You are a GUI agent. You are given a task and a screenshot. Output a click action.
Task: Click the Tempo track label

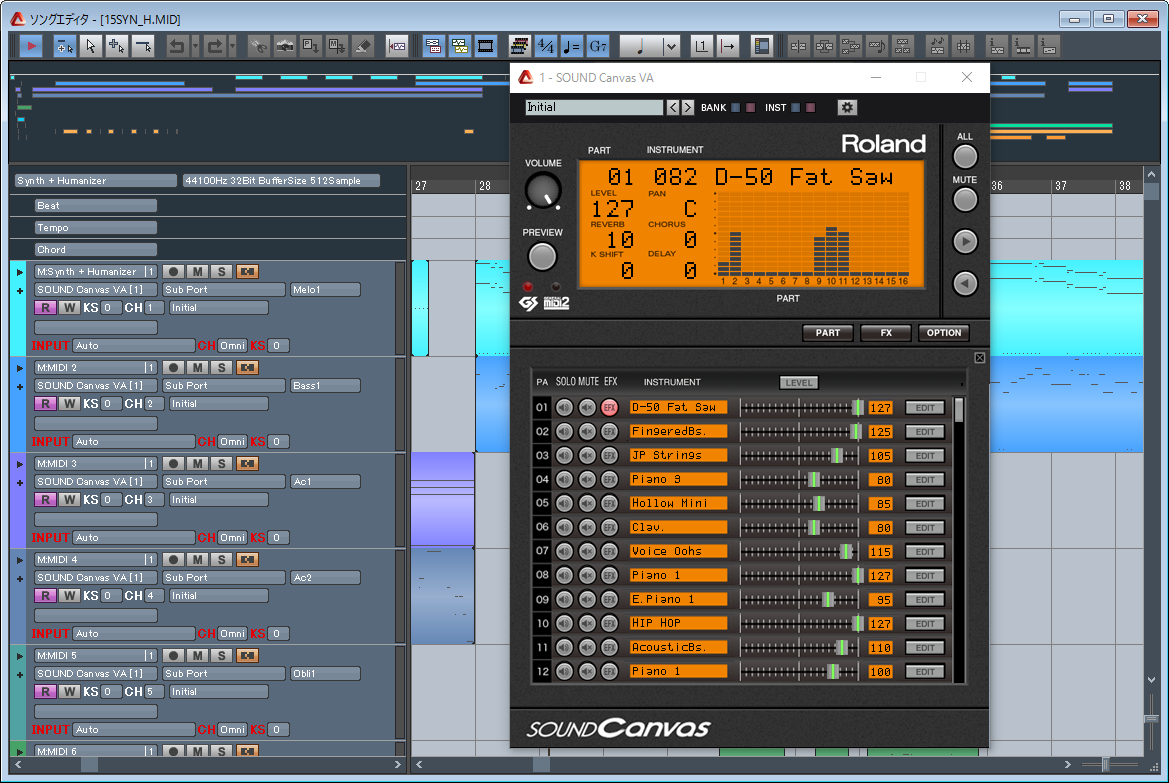click(95, 227)
